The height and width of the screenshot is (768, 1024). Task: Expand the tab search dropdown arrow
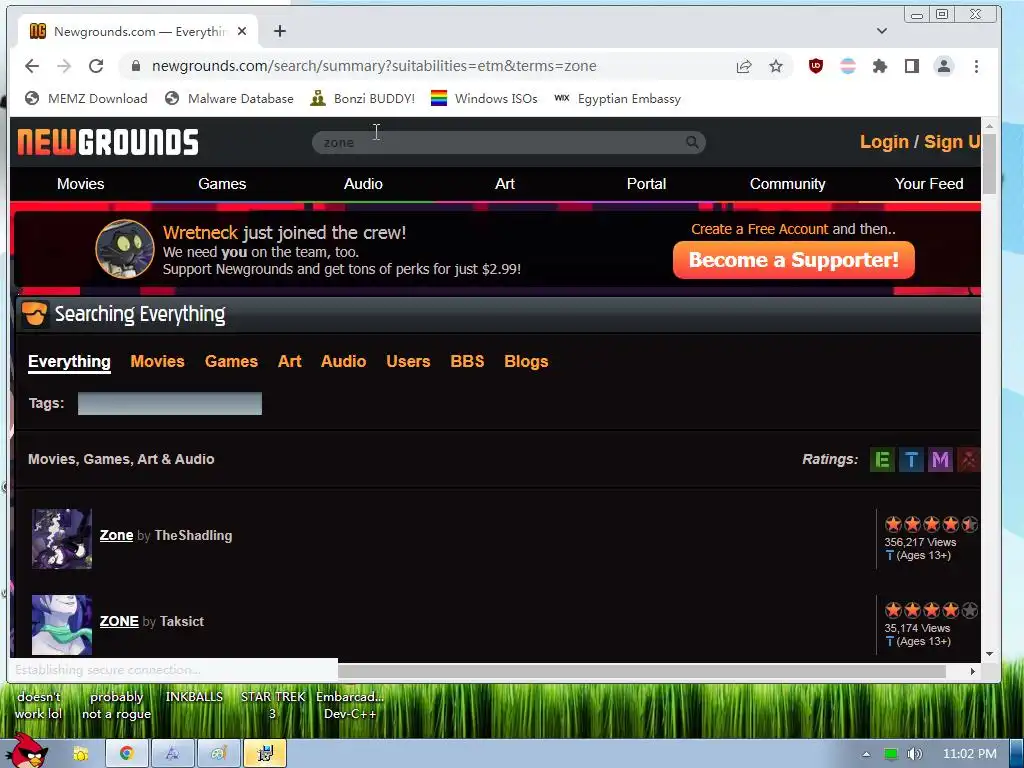pos(882,31)
